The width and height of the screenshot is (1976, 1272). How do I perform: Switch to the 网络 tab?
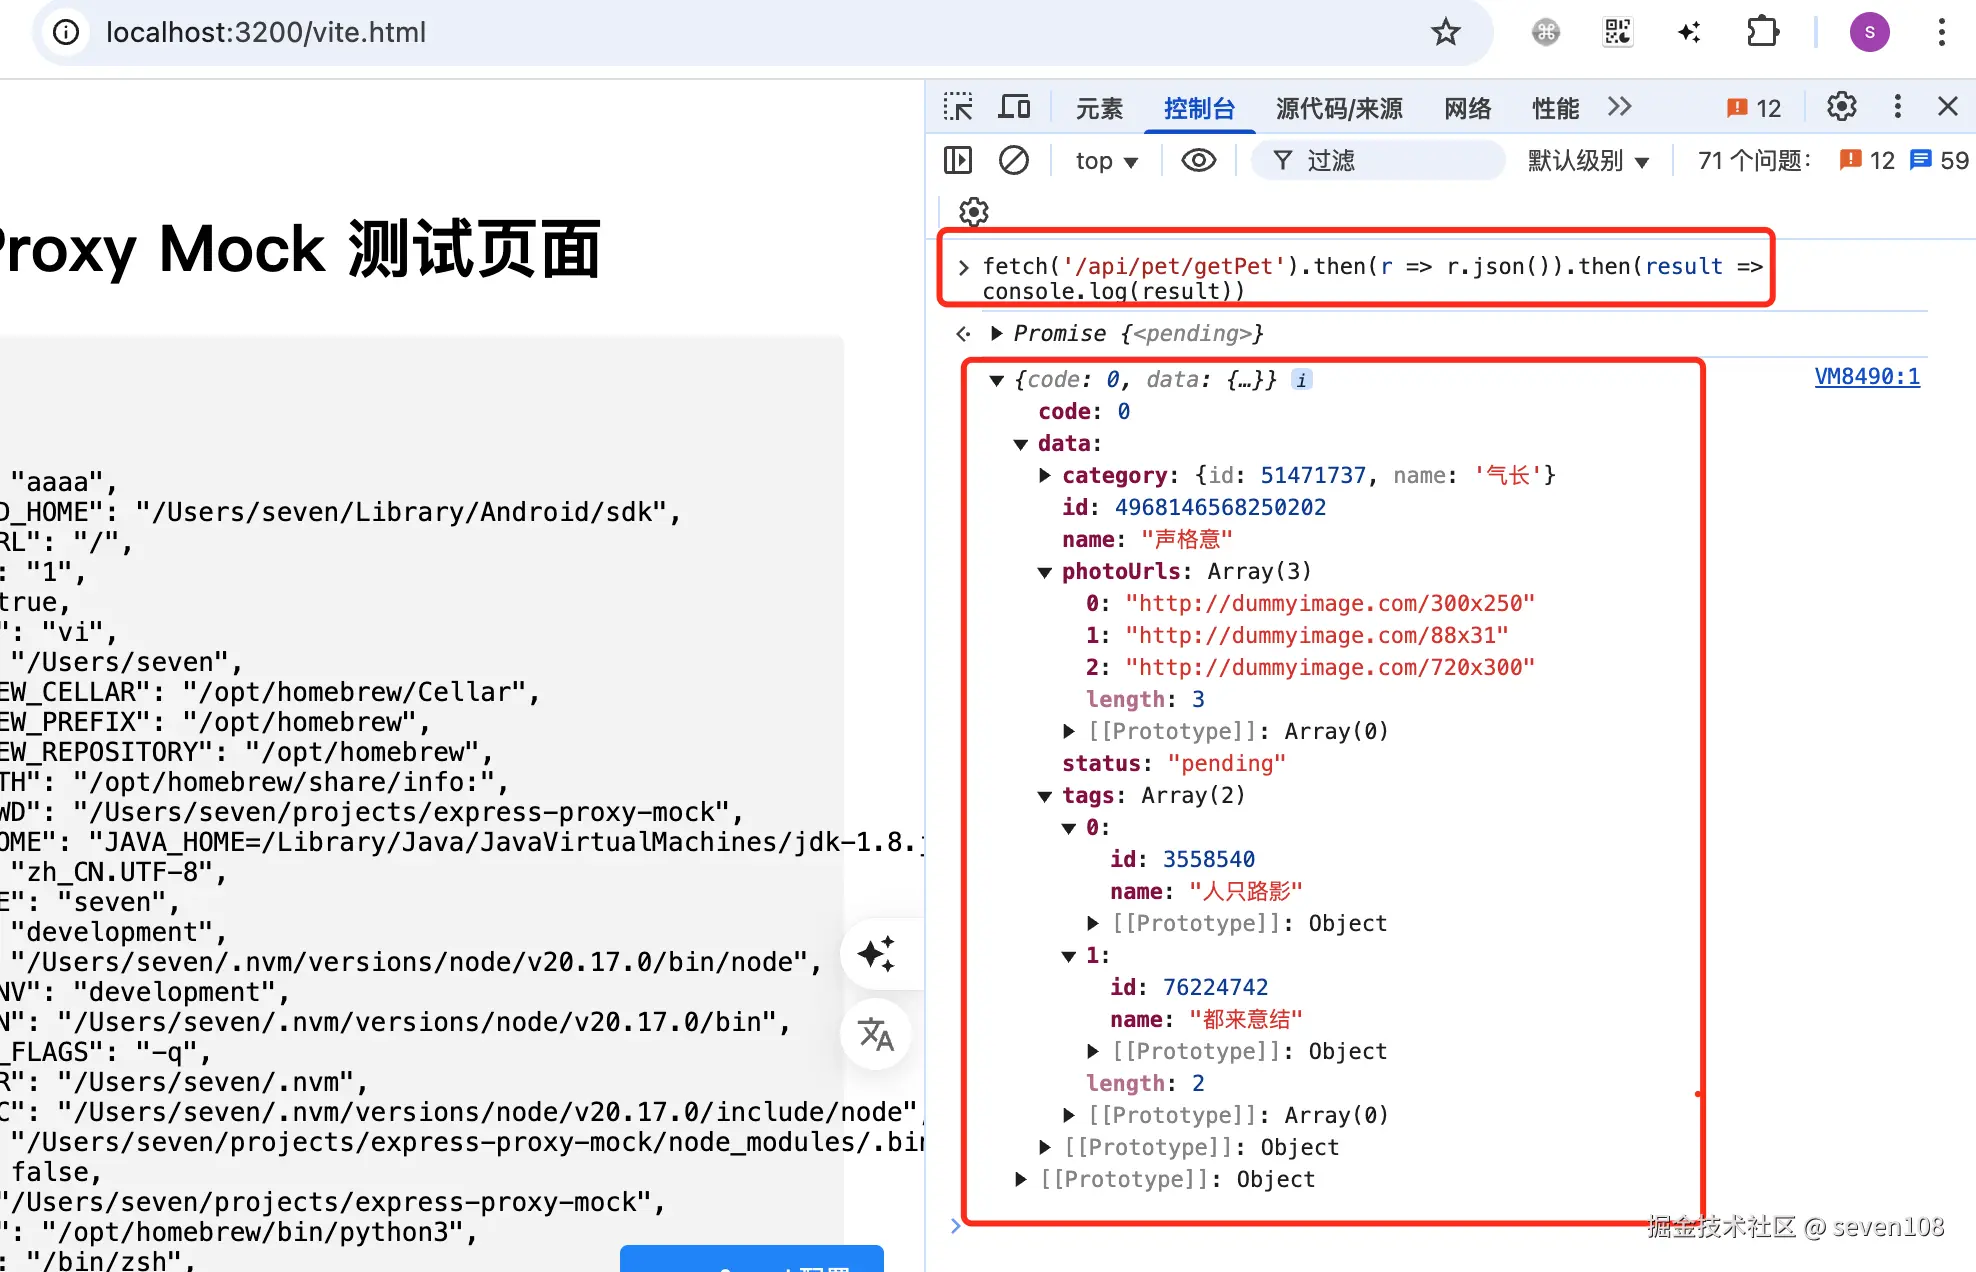click(1467, 108)
